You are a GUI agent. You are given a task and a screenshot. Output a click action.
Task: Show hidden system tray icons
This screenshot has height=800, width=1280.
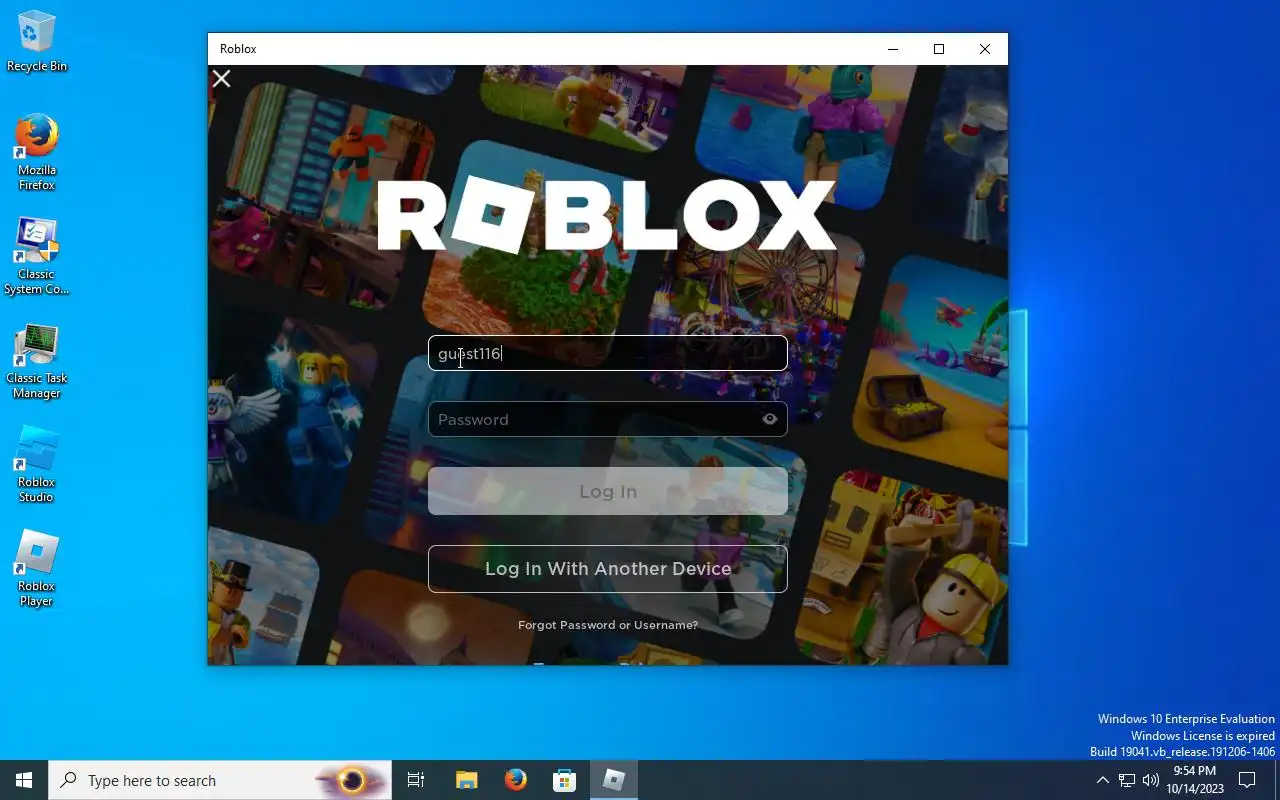1103,780
